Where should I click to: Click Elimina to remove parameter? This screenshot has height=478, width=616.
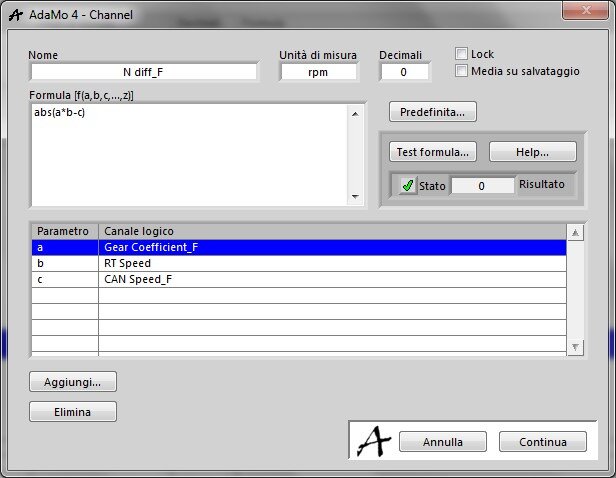[74, 411]
